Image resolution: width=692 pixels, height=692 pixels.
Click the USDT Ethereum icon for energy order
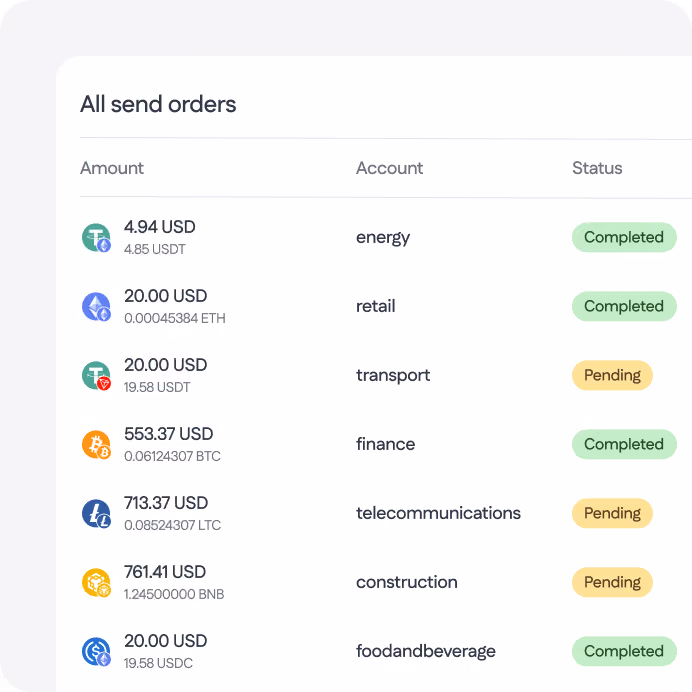tap(96, 237)
